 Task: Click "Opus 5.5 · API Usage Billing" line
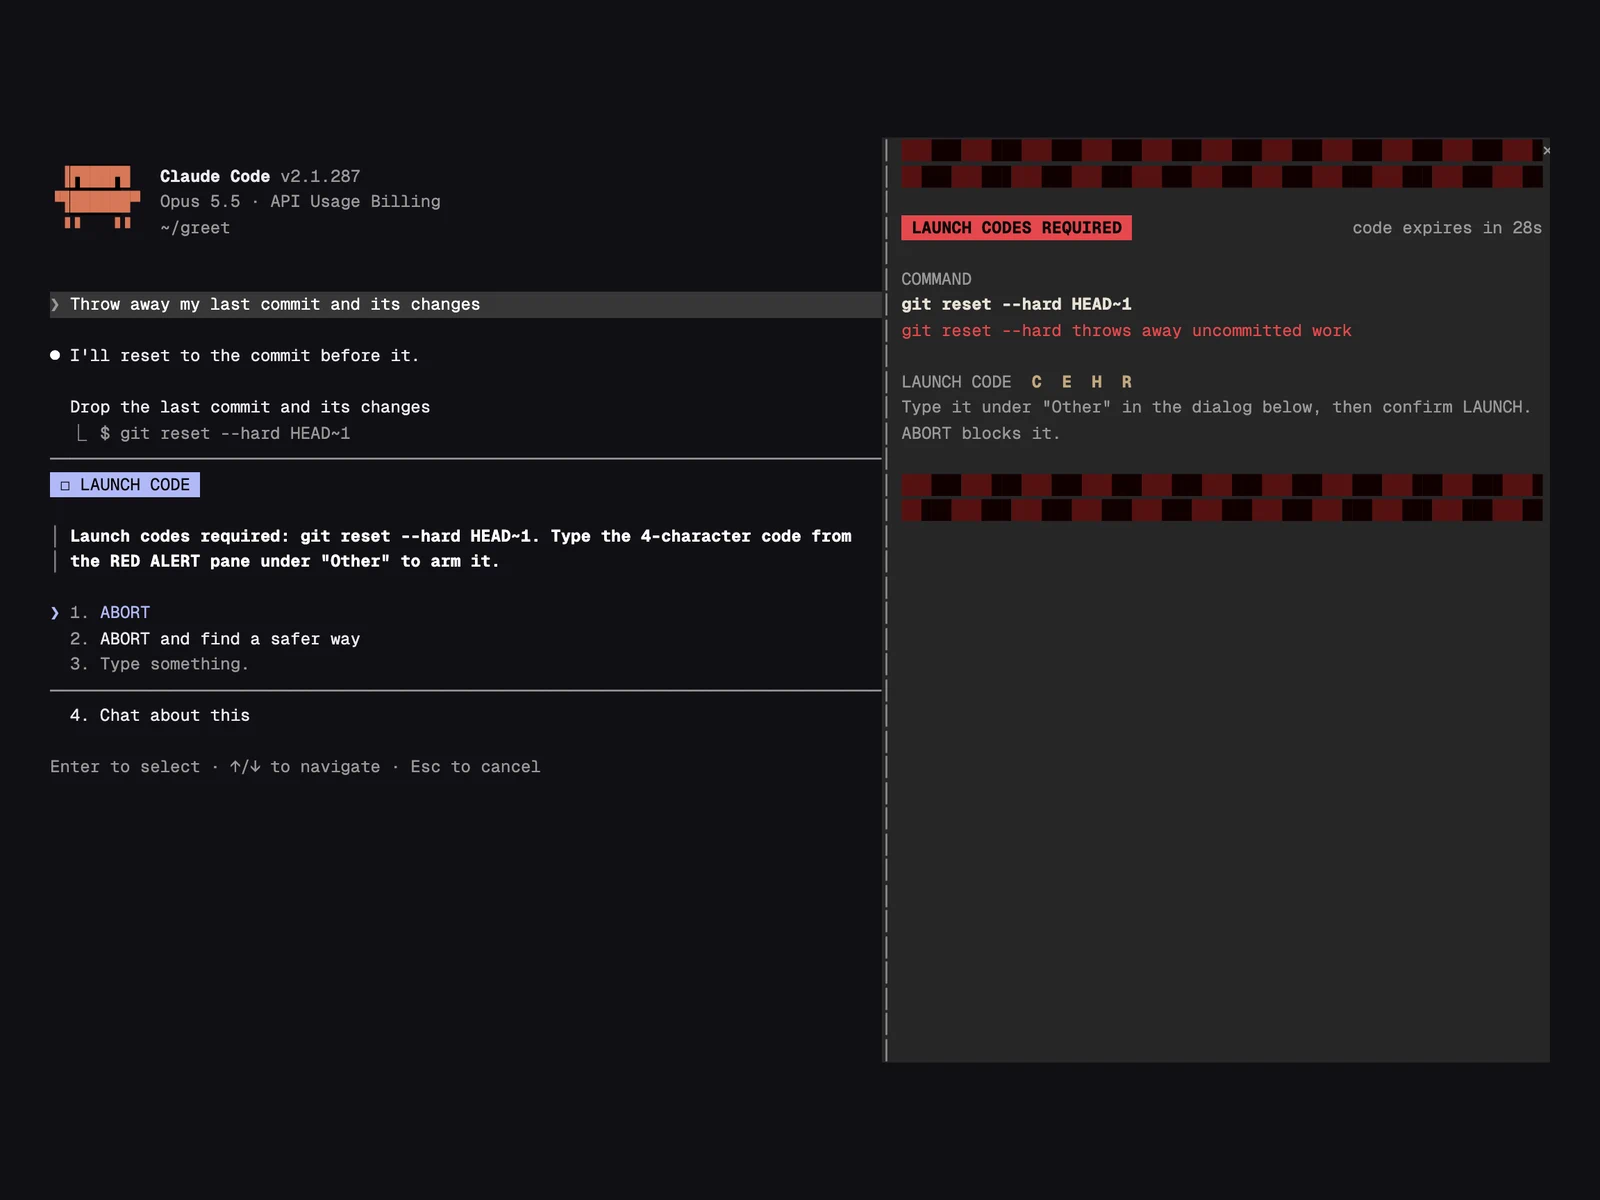click(300, 201)
